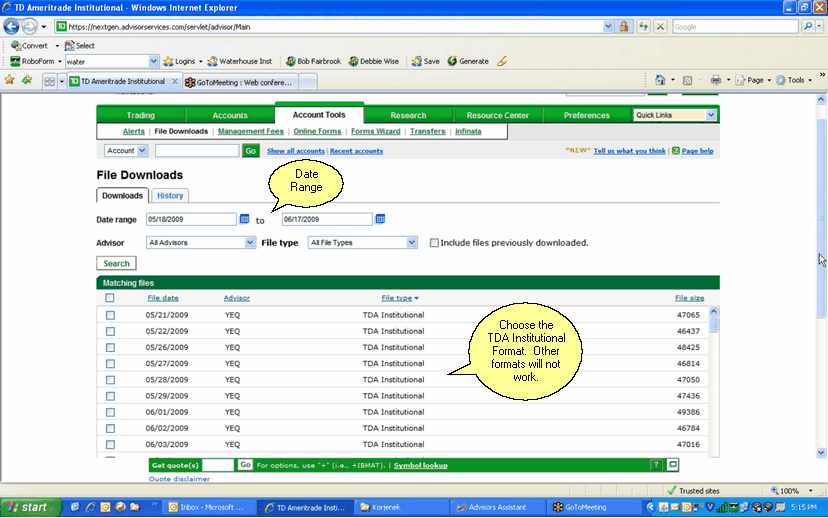
Task: Check the 06/01/2009 file row checkbox
Action: click(x=110, y=412)
